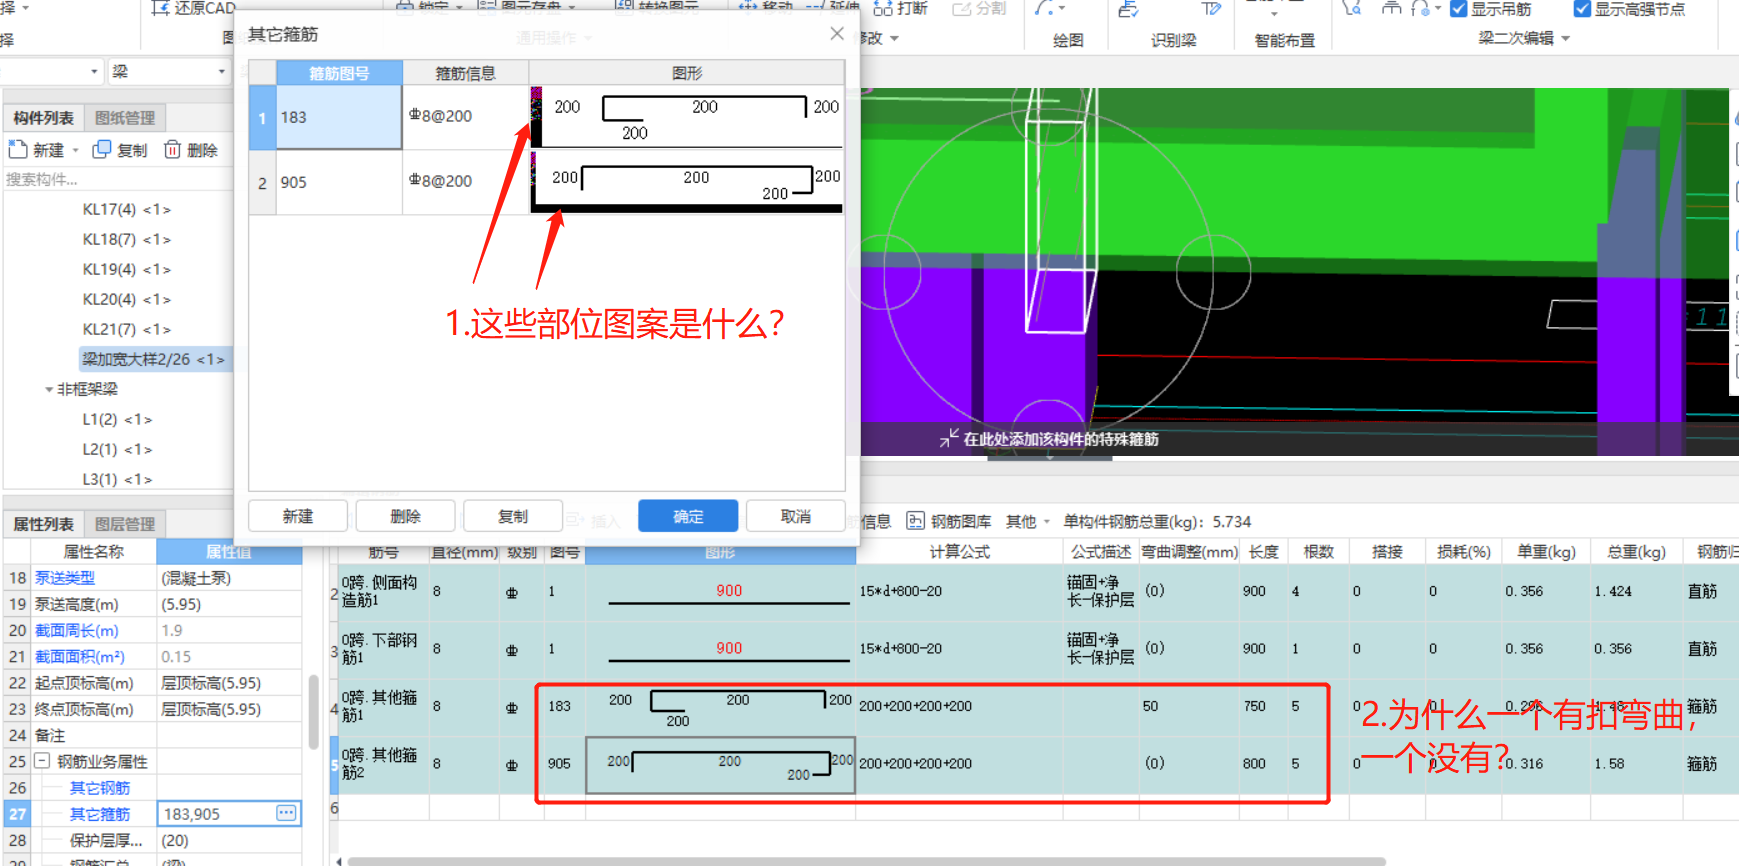Collapse the 非框架梁 tree group

[x=48, y=389]
